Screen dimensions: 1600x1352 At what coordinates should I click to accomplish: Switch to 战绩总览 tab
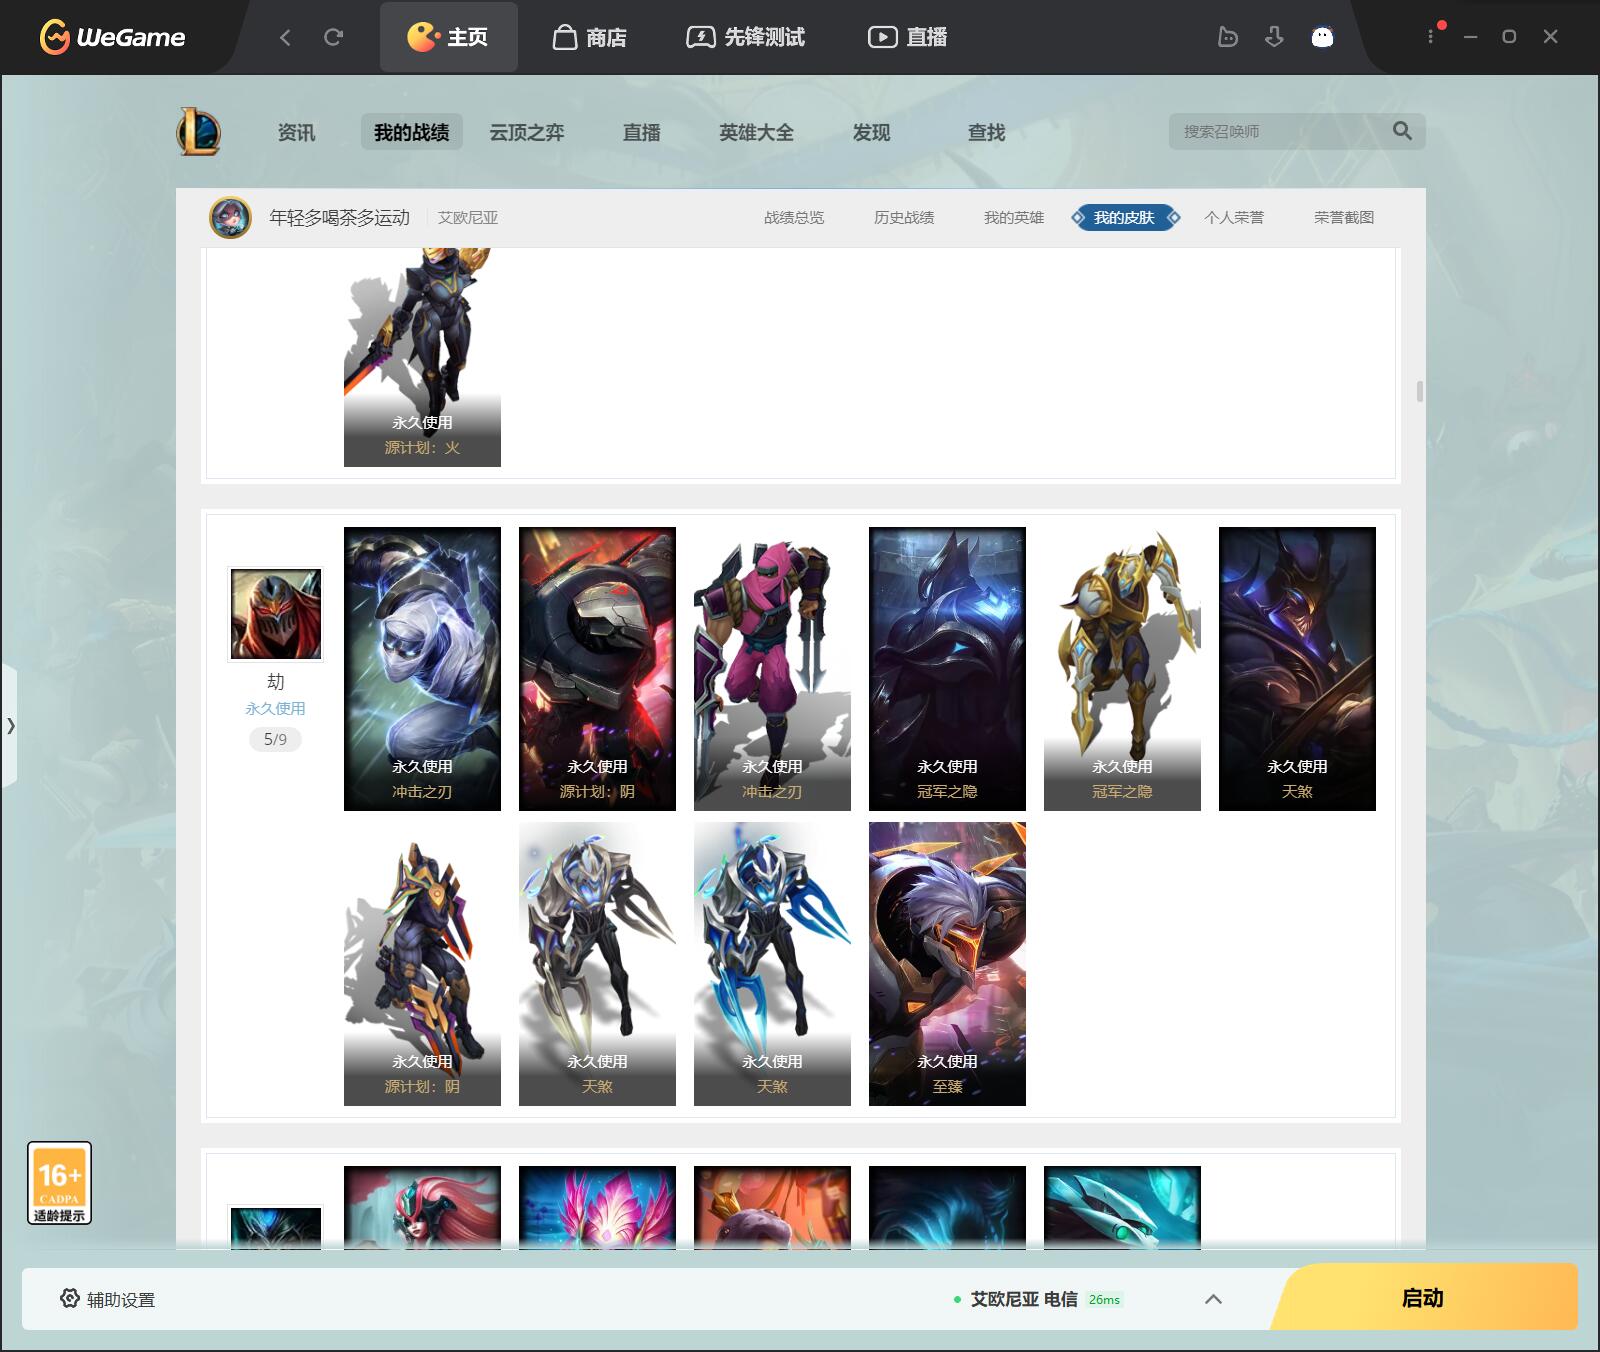[794, 217]
